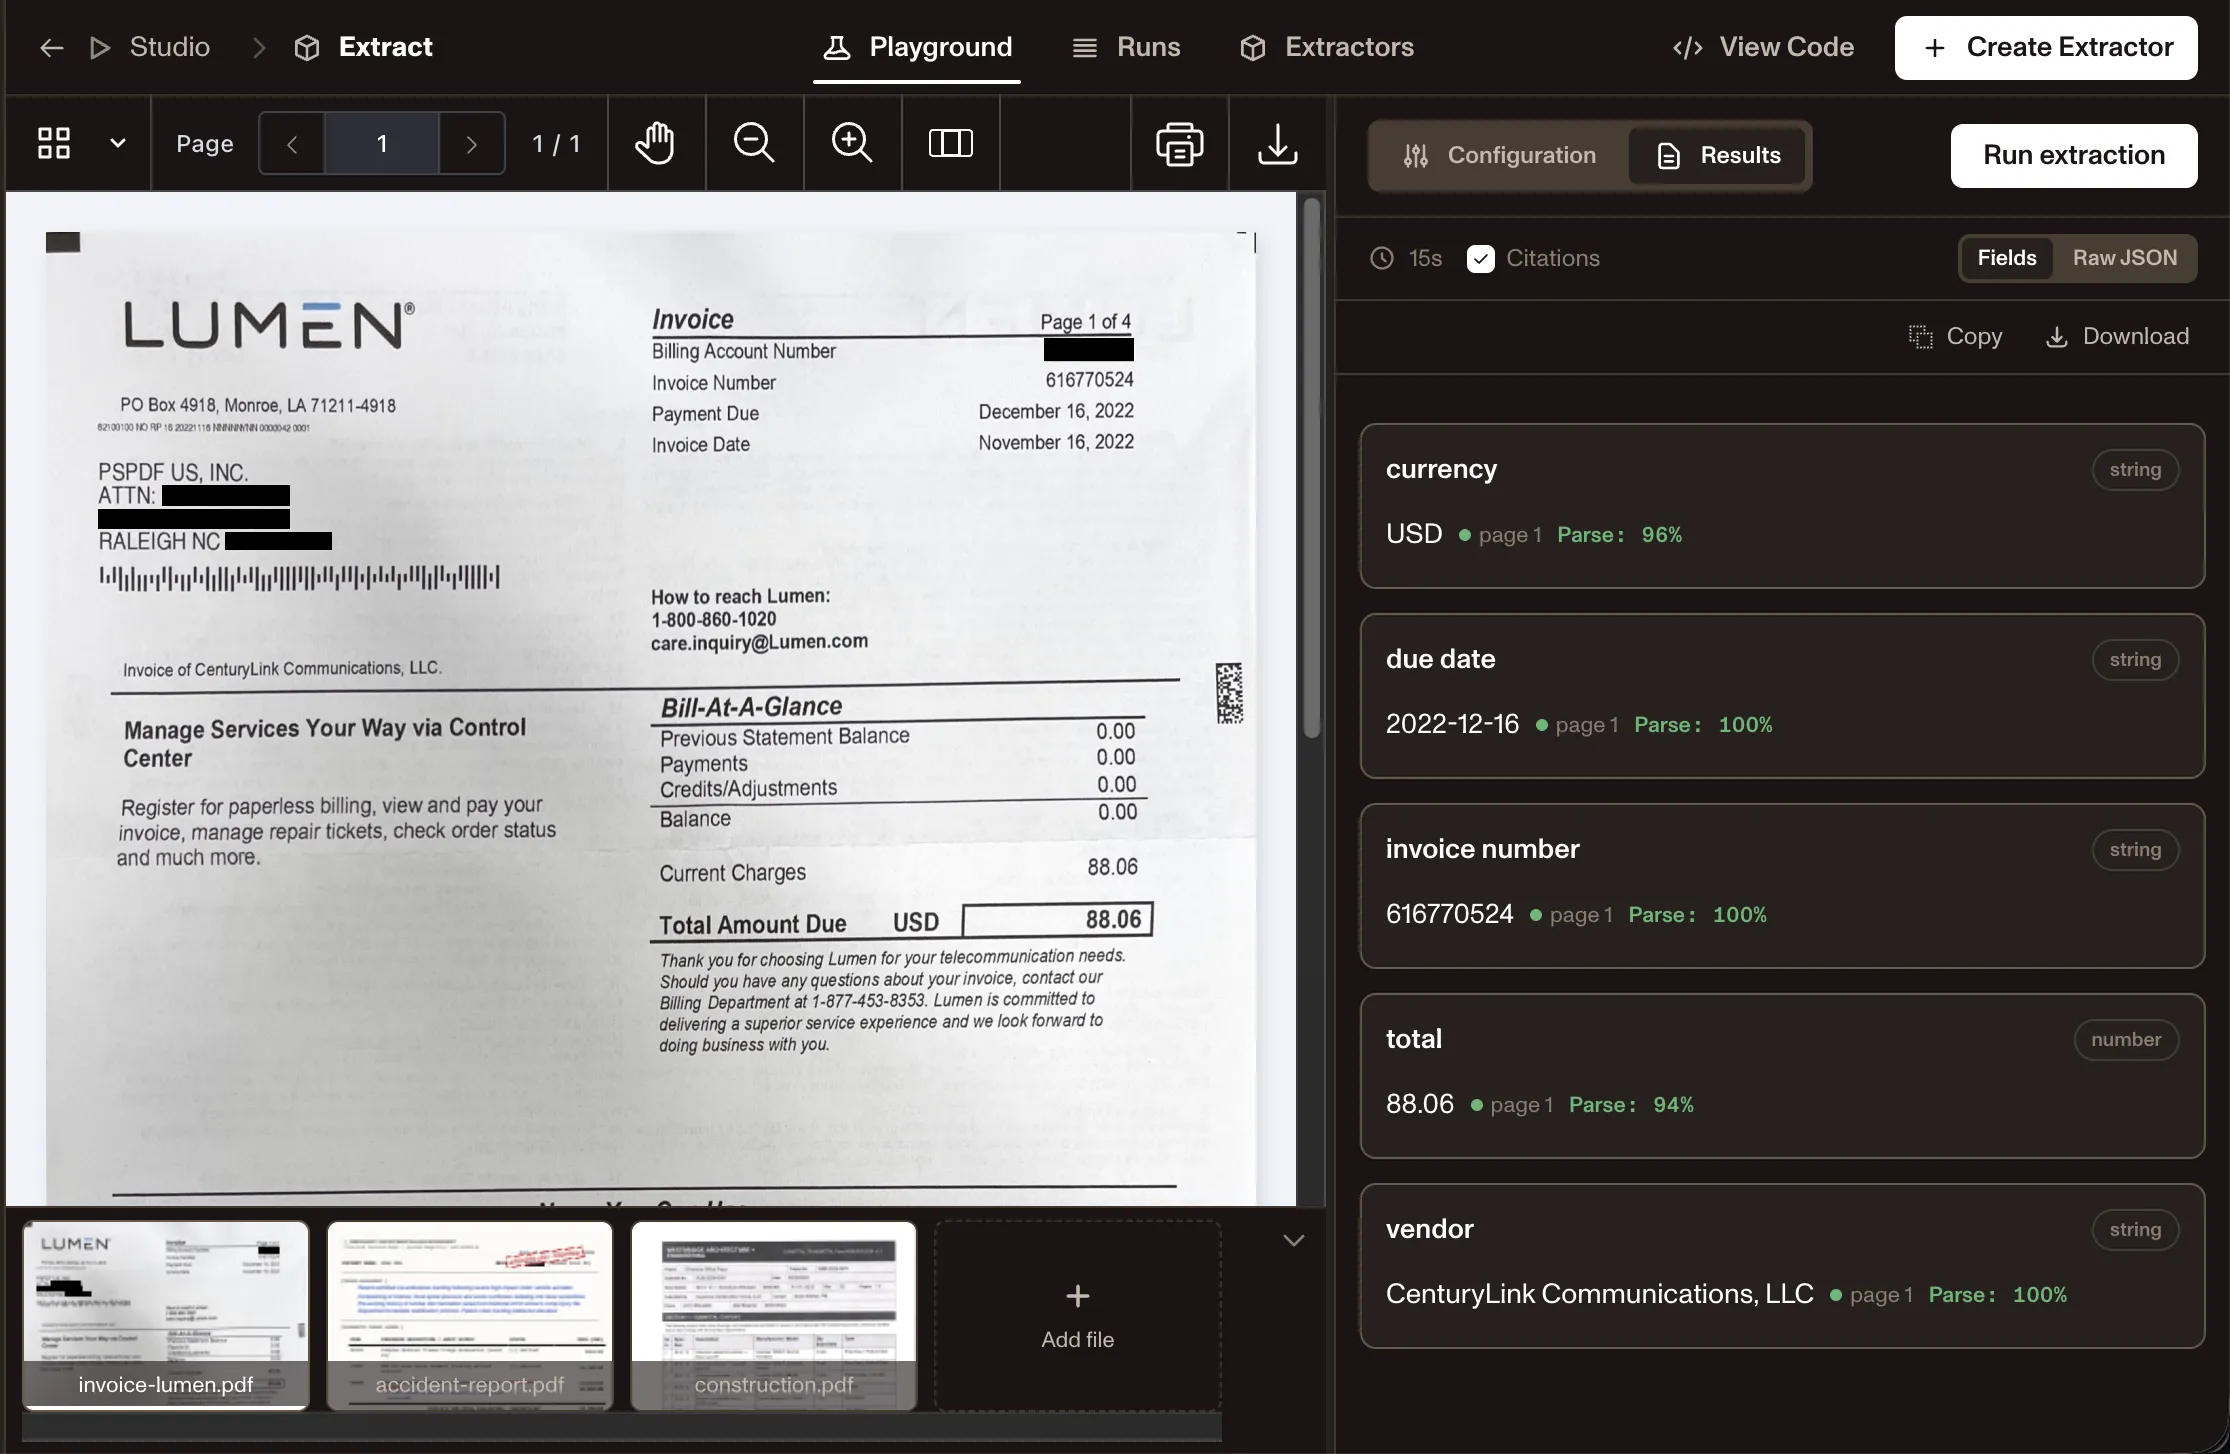
Task: Click Add file
Action: [1078, 1315]
